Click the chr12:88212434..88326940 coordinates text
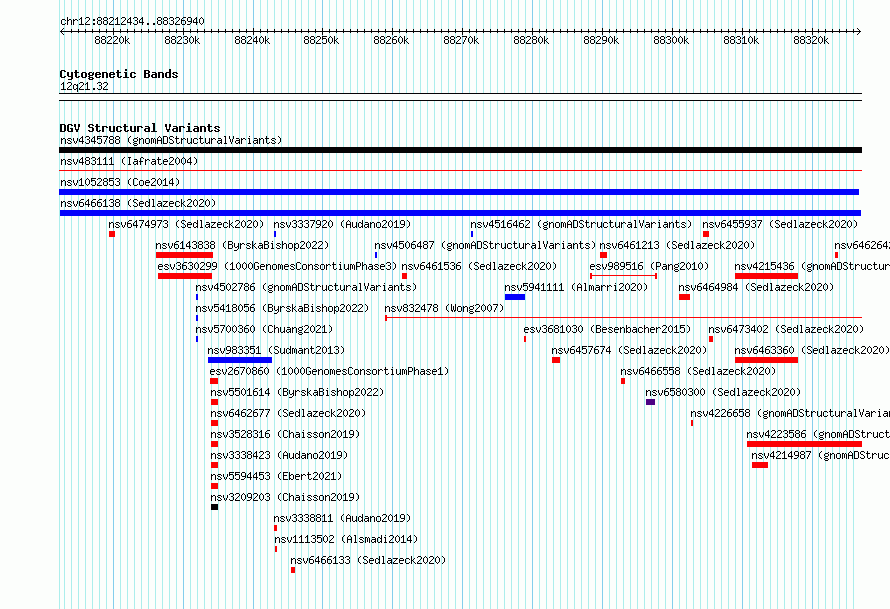The width and height of the screenshot is (890, 609). click(x=132, y=21)
